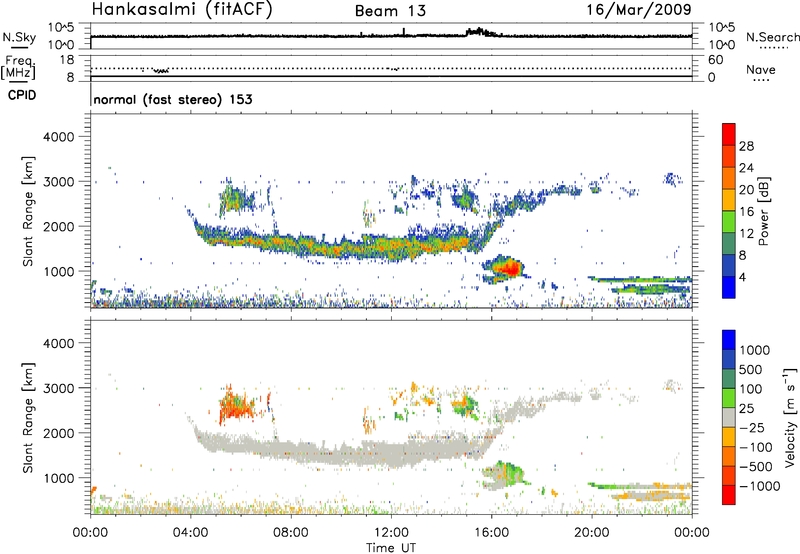The image size is (800, 554).
Task: Click the "25" tick on Velocity colorbar
Action: (x=747, y=408)
